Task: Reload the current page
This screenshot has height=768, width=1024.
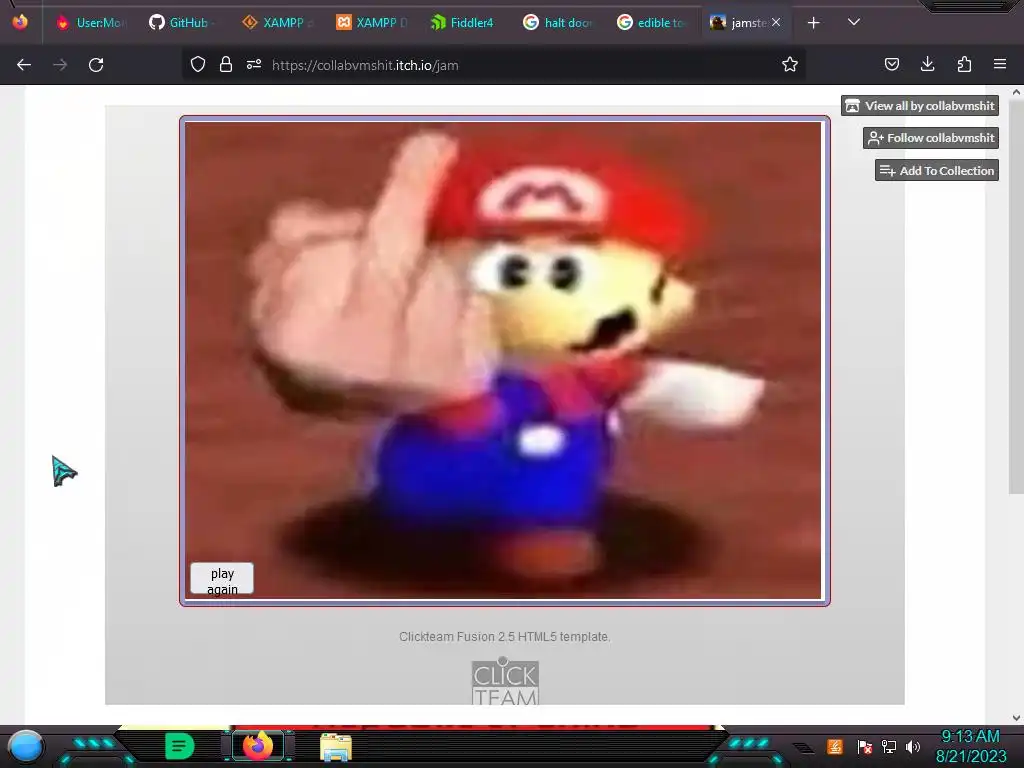Action: [x=96, y=65]
